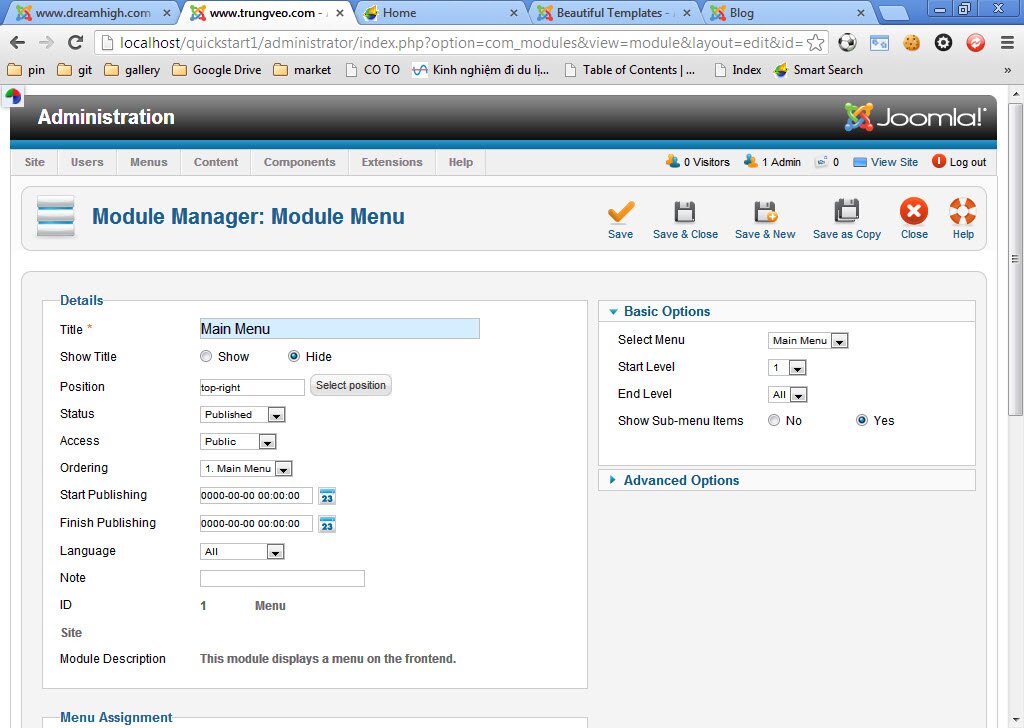
Task: Open the Language dropdown set to All
Action: 242,550
